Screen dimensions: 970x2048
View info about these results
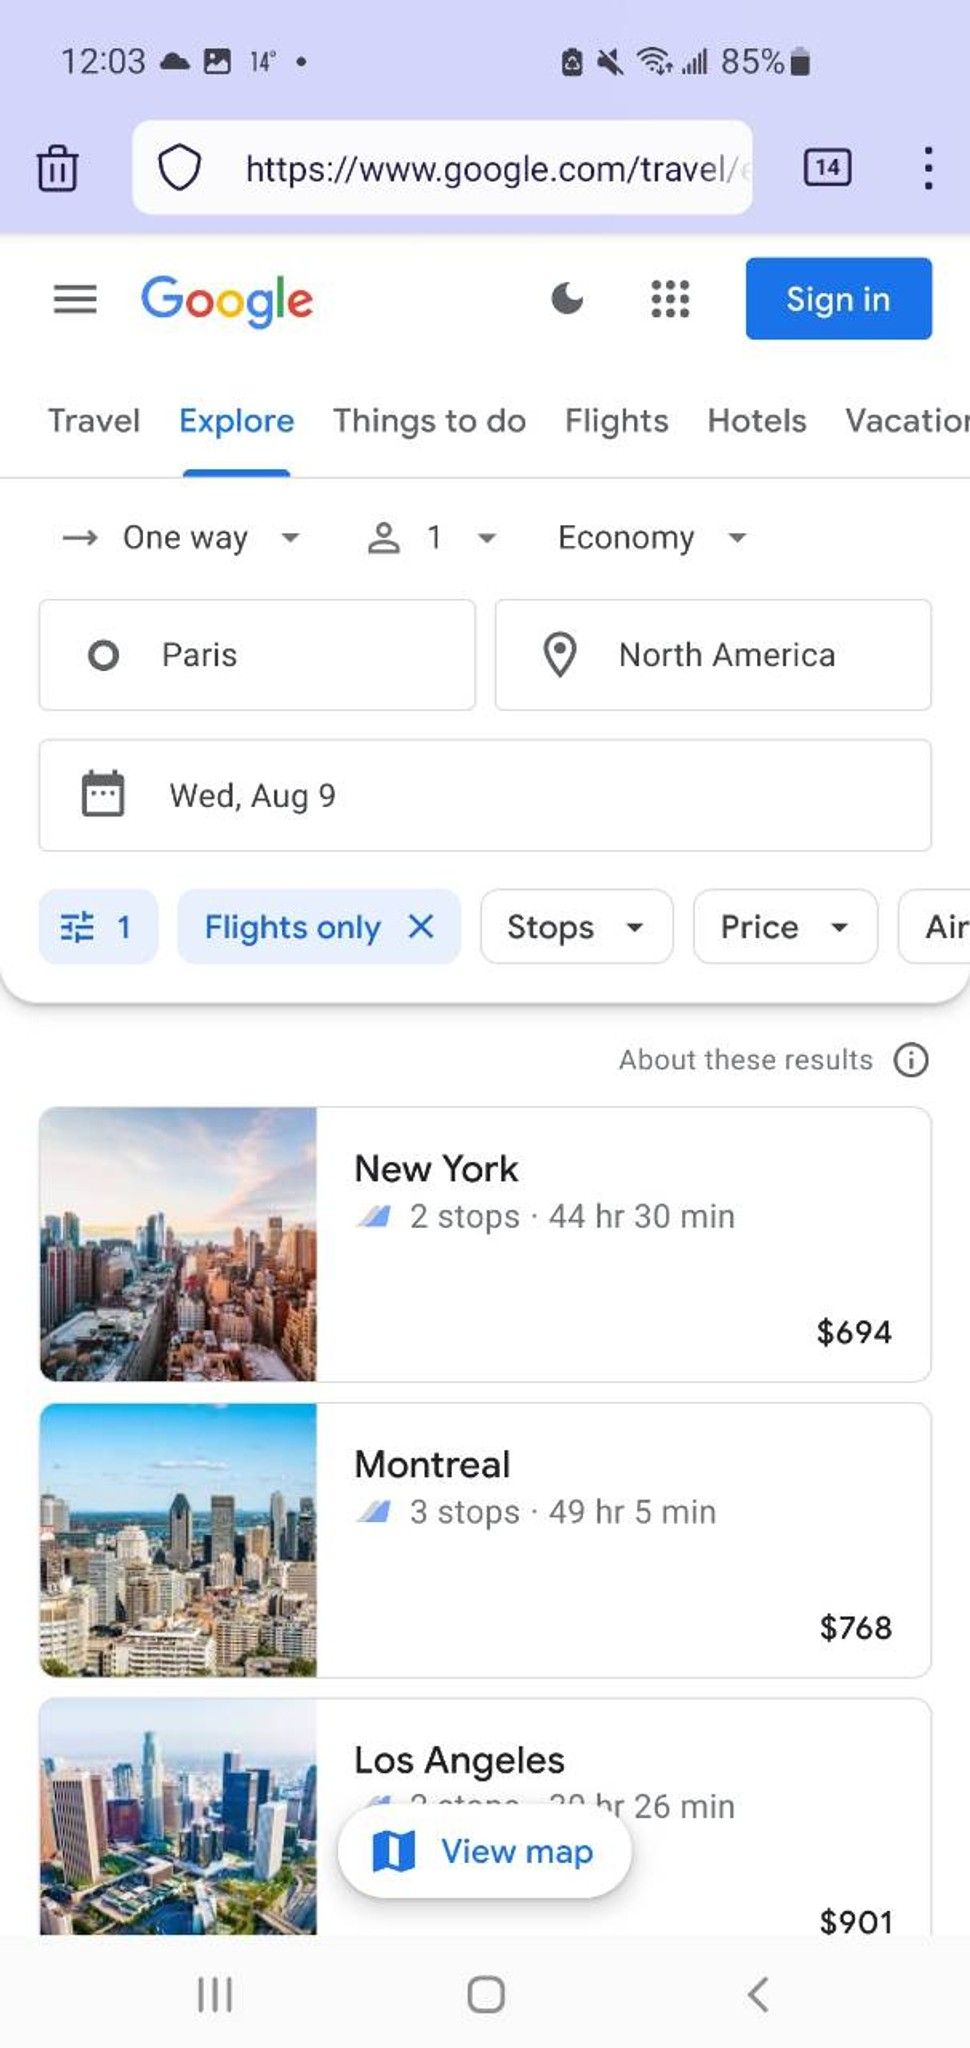(911, 1060)
